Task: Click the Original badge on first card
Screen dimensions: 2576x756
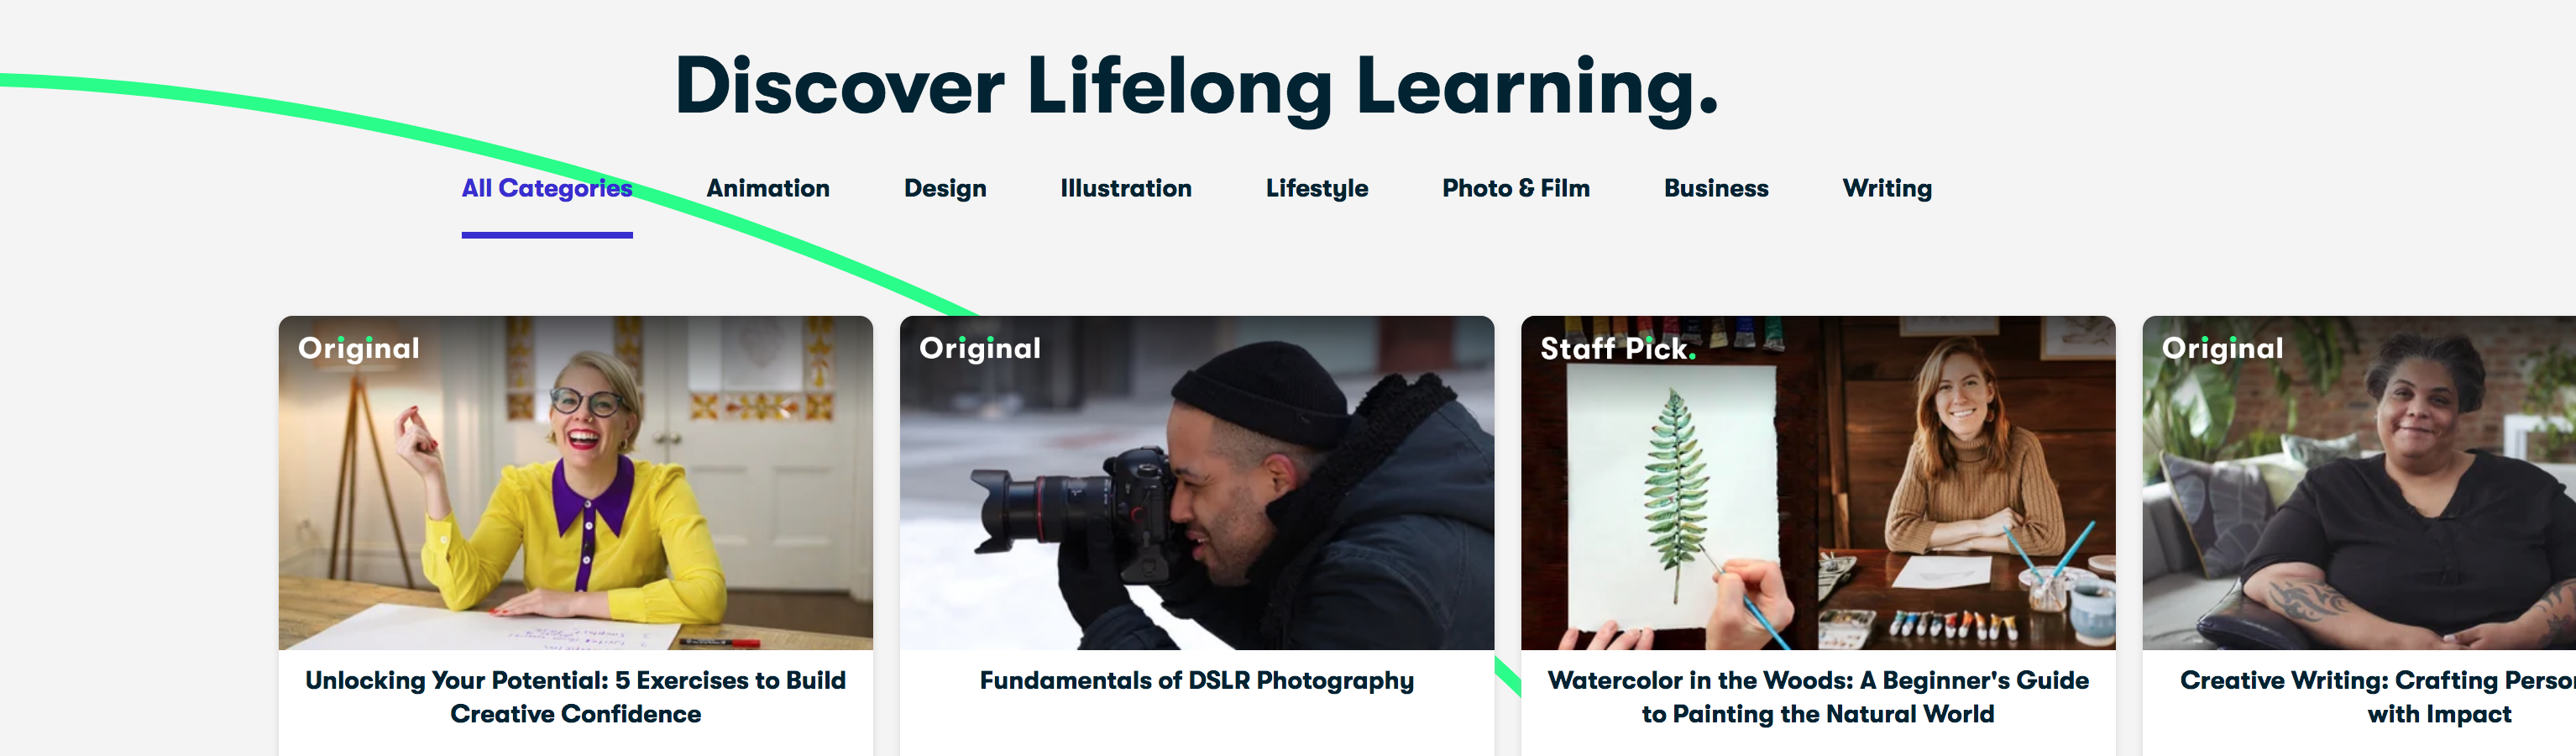Action: click(359, 348)
